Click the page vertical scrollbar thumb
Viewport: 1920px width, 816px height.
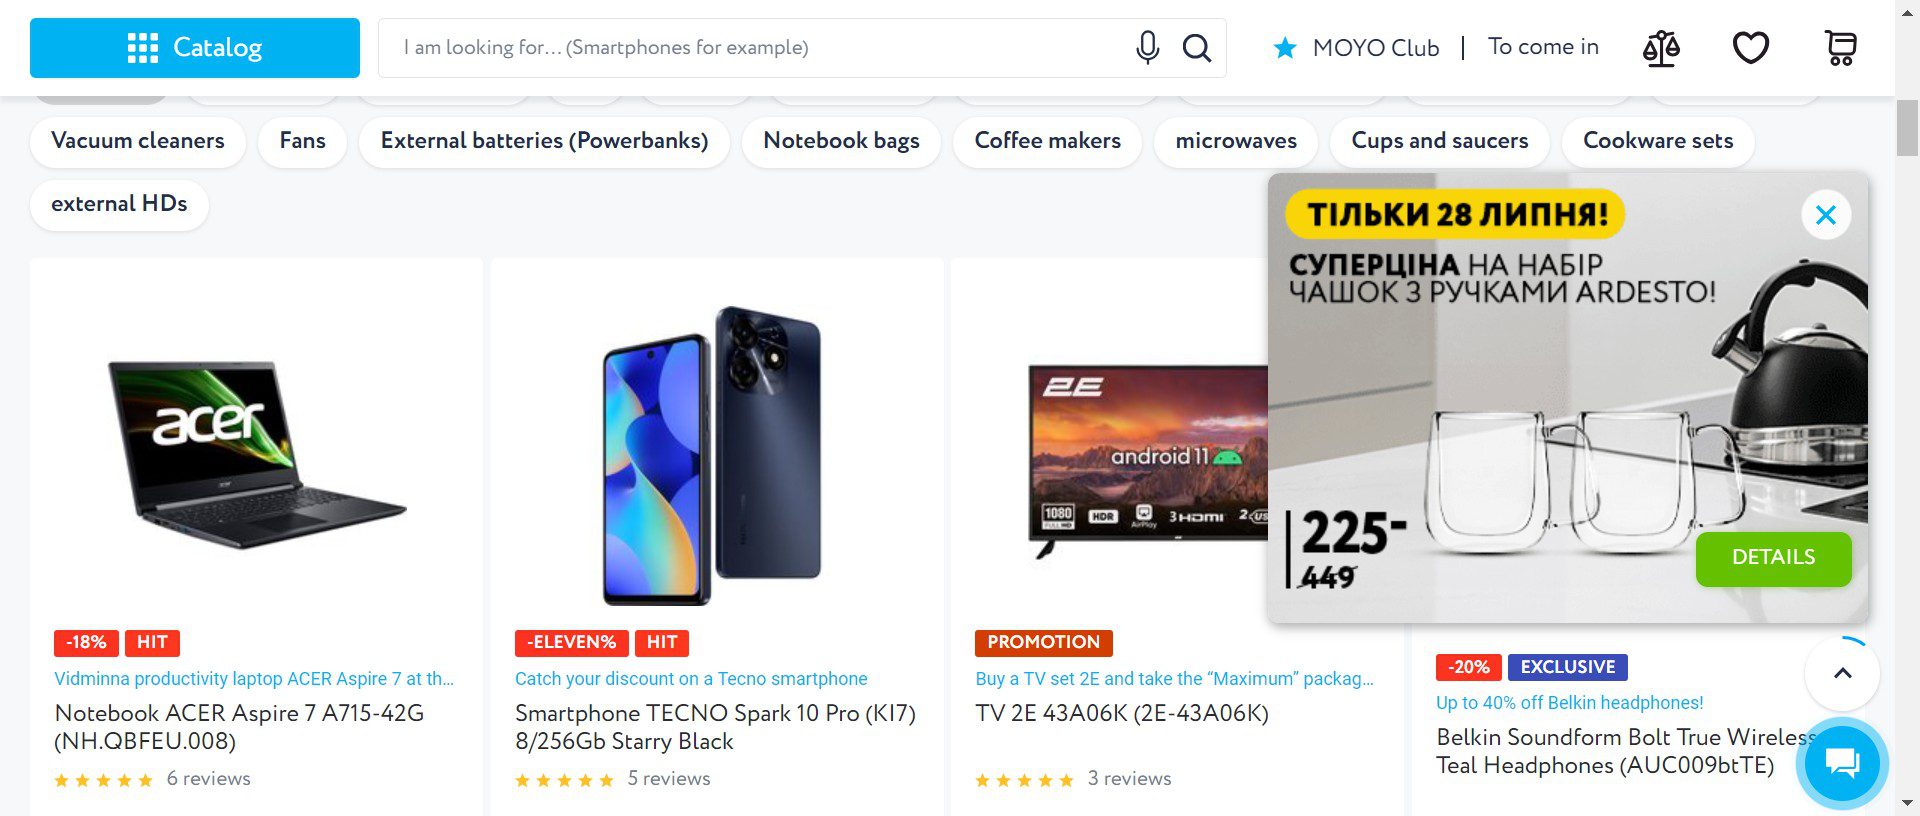click(x=1907, y=127)
